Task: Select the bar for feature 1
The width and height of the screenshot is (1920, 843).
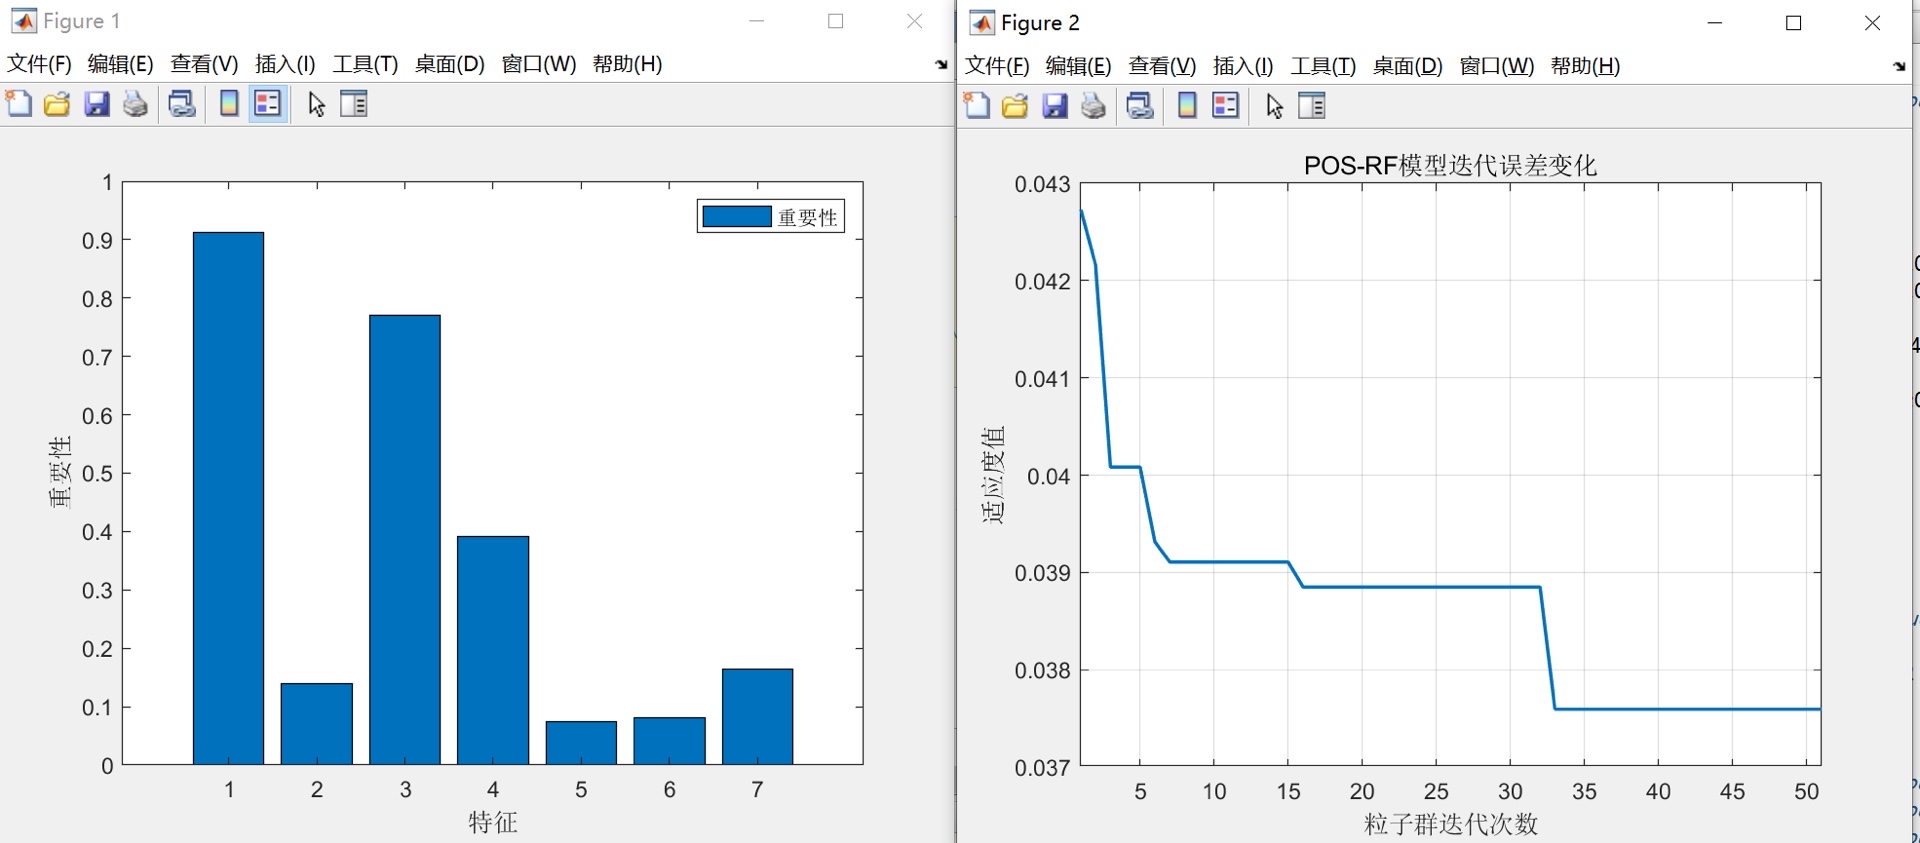Action: pos(229,499)
